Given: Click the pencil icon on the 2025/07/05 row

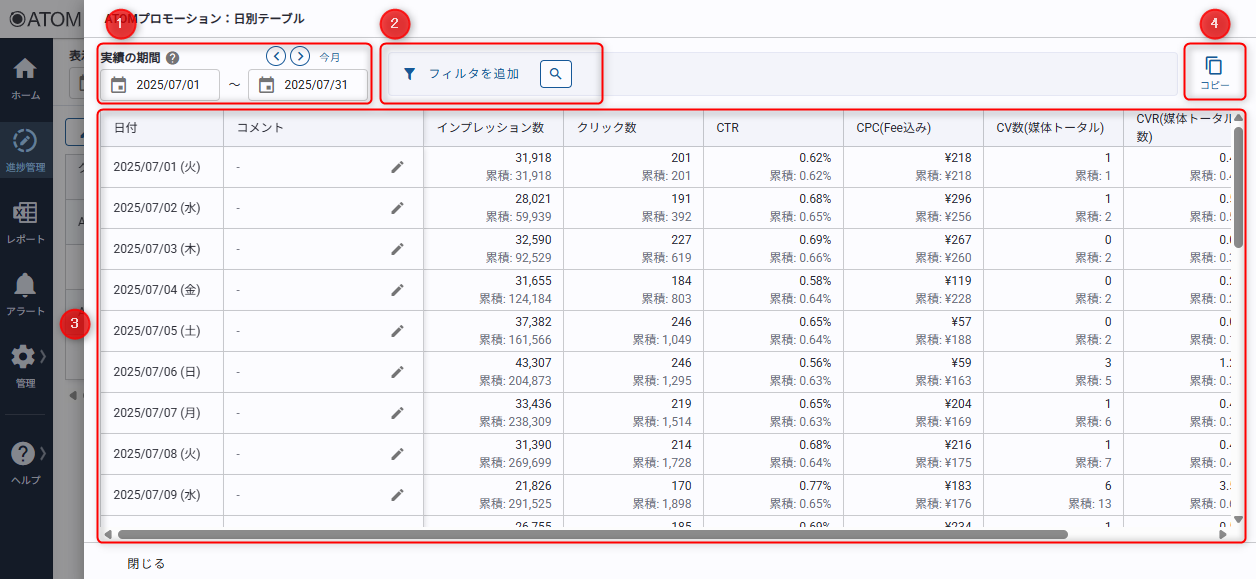Looking at the screenshot, I should coord(397,331).
